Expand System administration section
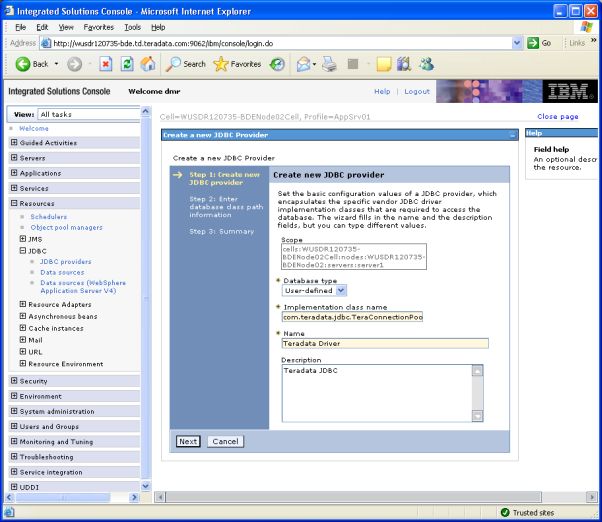Viewport: 602px width, 522px height. (14, 411)
